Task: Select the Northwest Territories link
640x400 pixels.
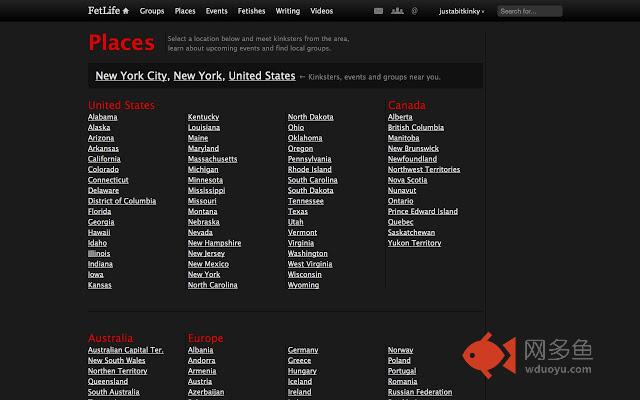Action: coord(424,169)
